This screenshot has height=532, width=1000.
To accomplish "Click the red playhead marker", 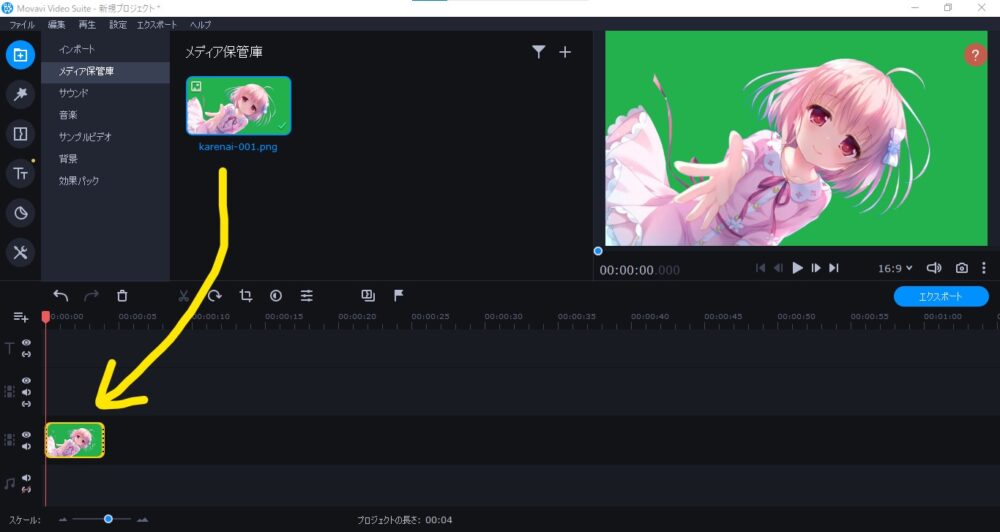I will pos(45,316).
